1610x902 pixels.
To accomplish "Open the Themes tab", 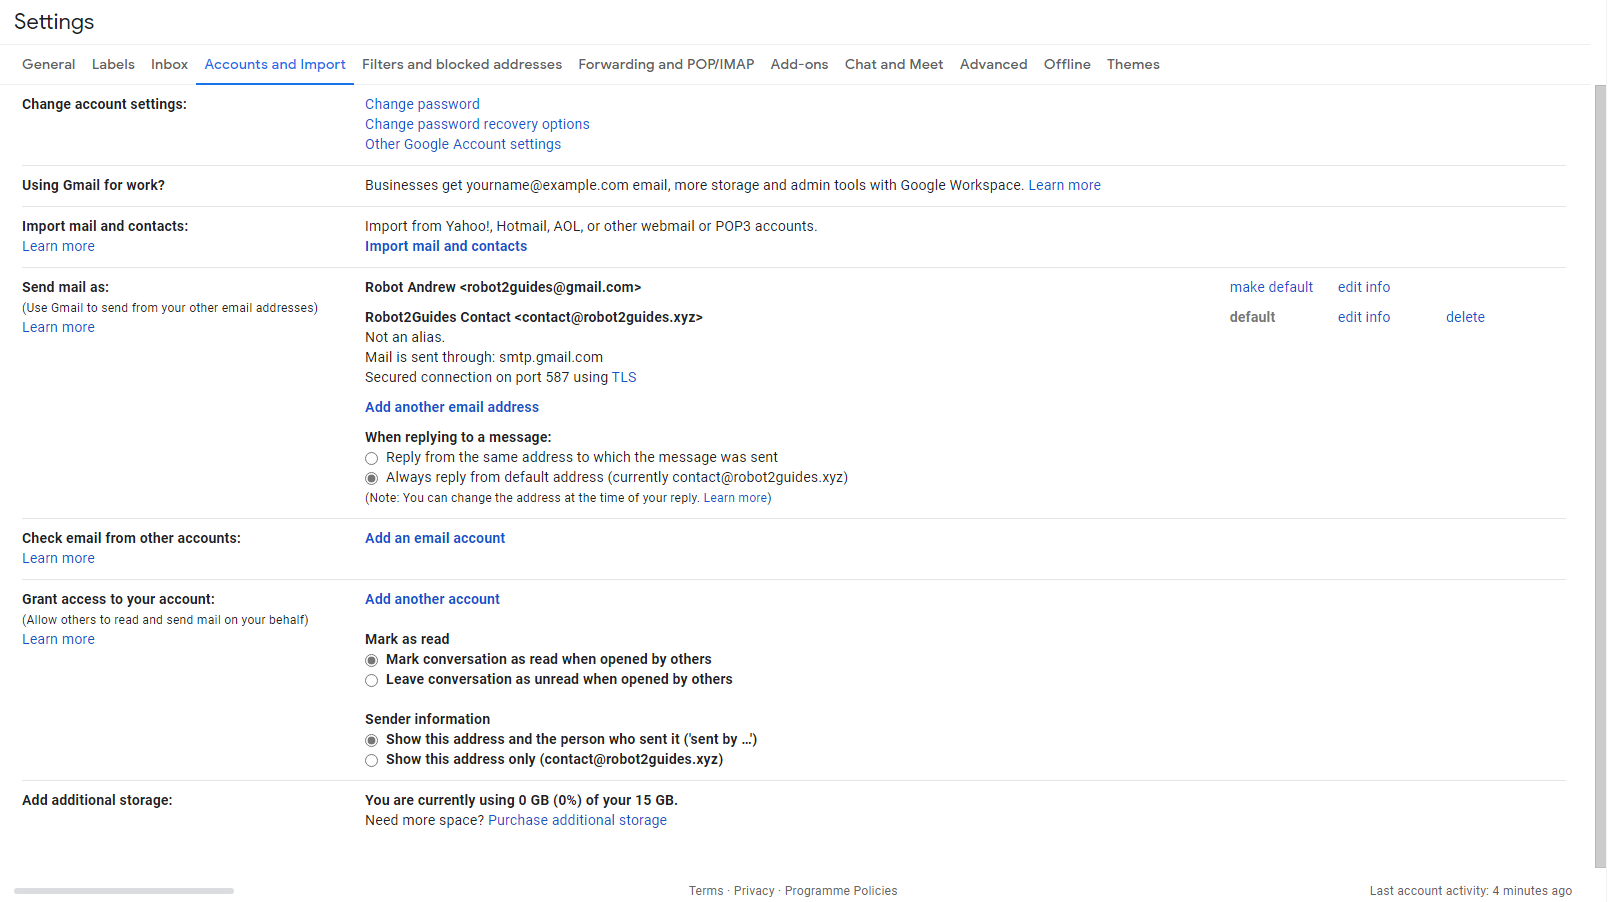I will point(1132,64).
